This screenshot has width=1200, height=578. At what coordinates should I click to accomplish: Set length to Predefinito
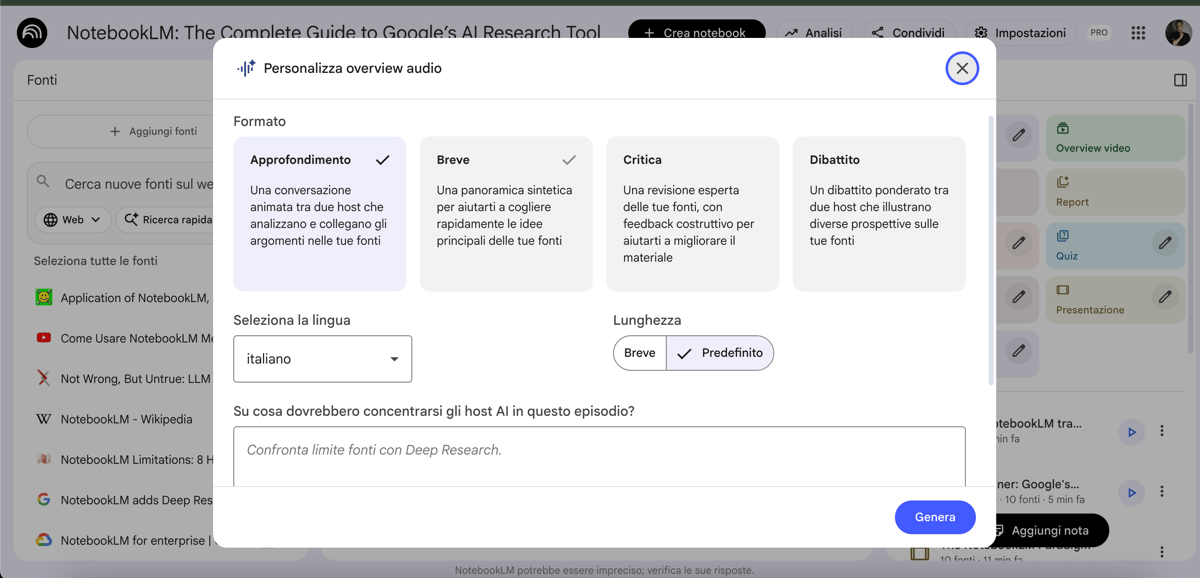pyautogui.click(x=720, y=353)
